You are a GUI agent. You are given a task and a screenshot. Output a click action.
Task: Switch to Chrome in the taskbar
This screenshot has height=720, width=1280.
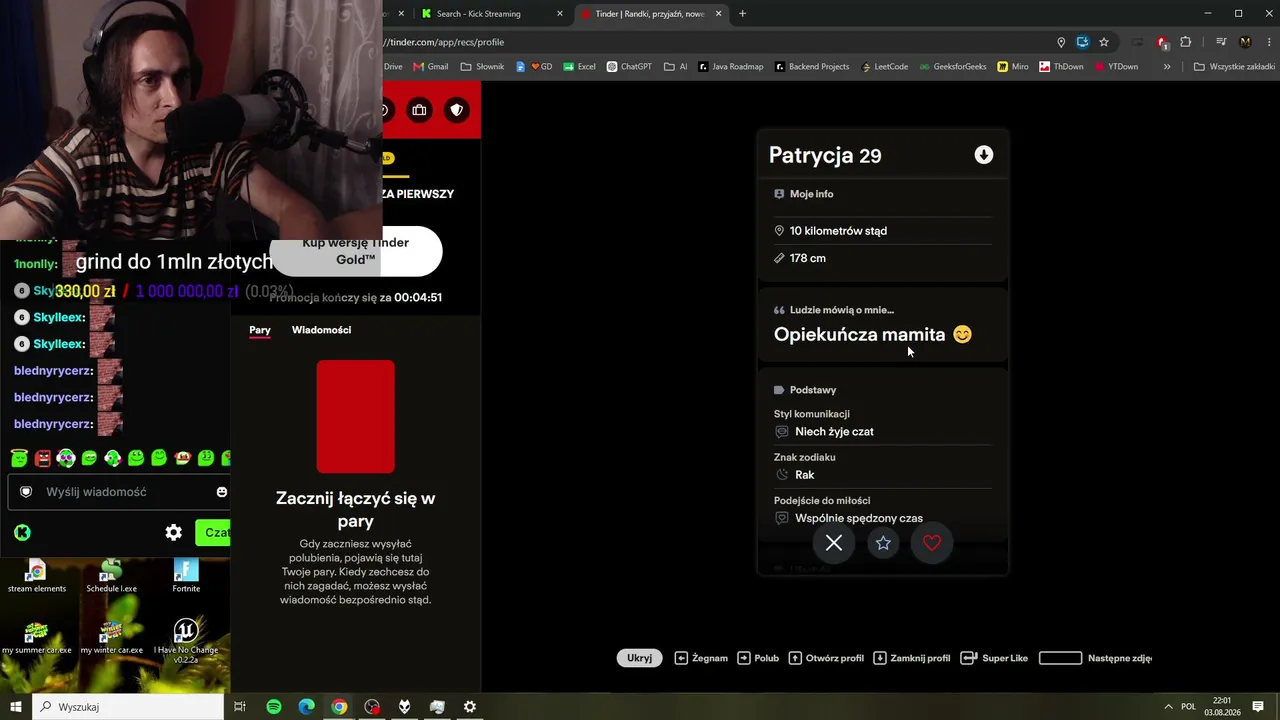(x=339, y=707)
